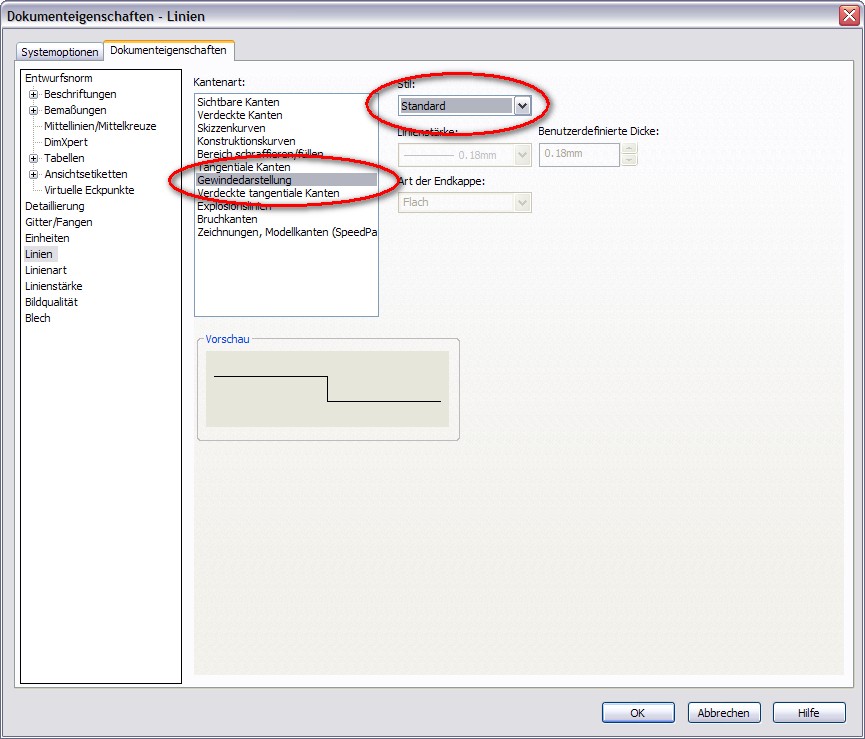Image resolution: width=865 pixels, height=739 pixels.
Task: Expand the Tabellen tree node
Action: pos(34,158)
